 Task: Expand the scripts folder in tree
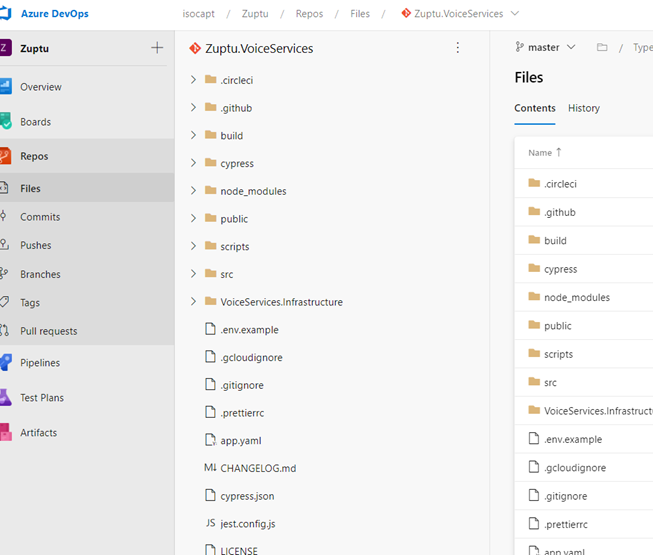193,246
